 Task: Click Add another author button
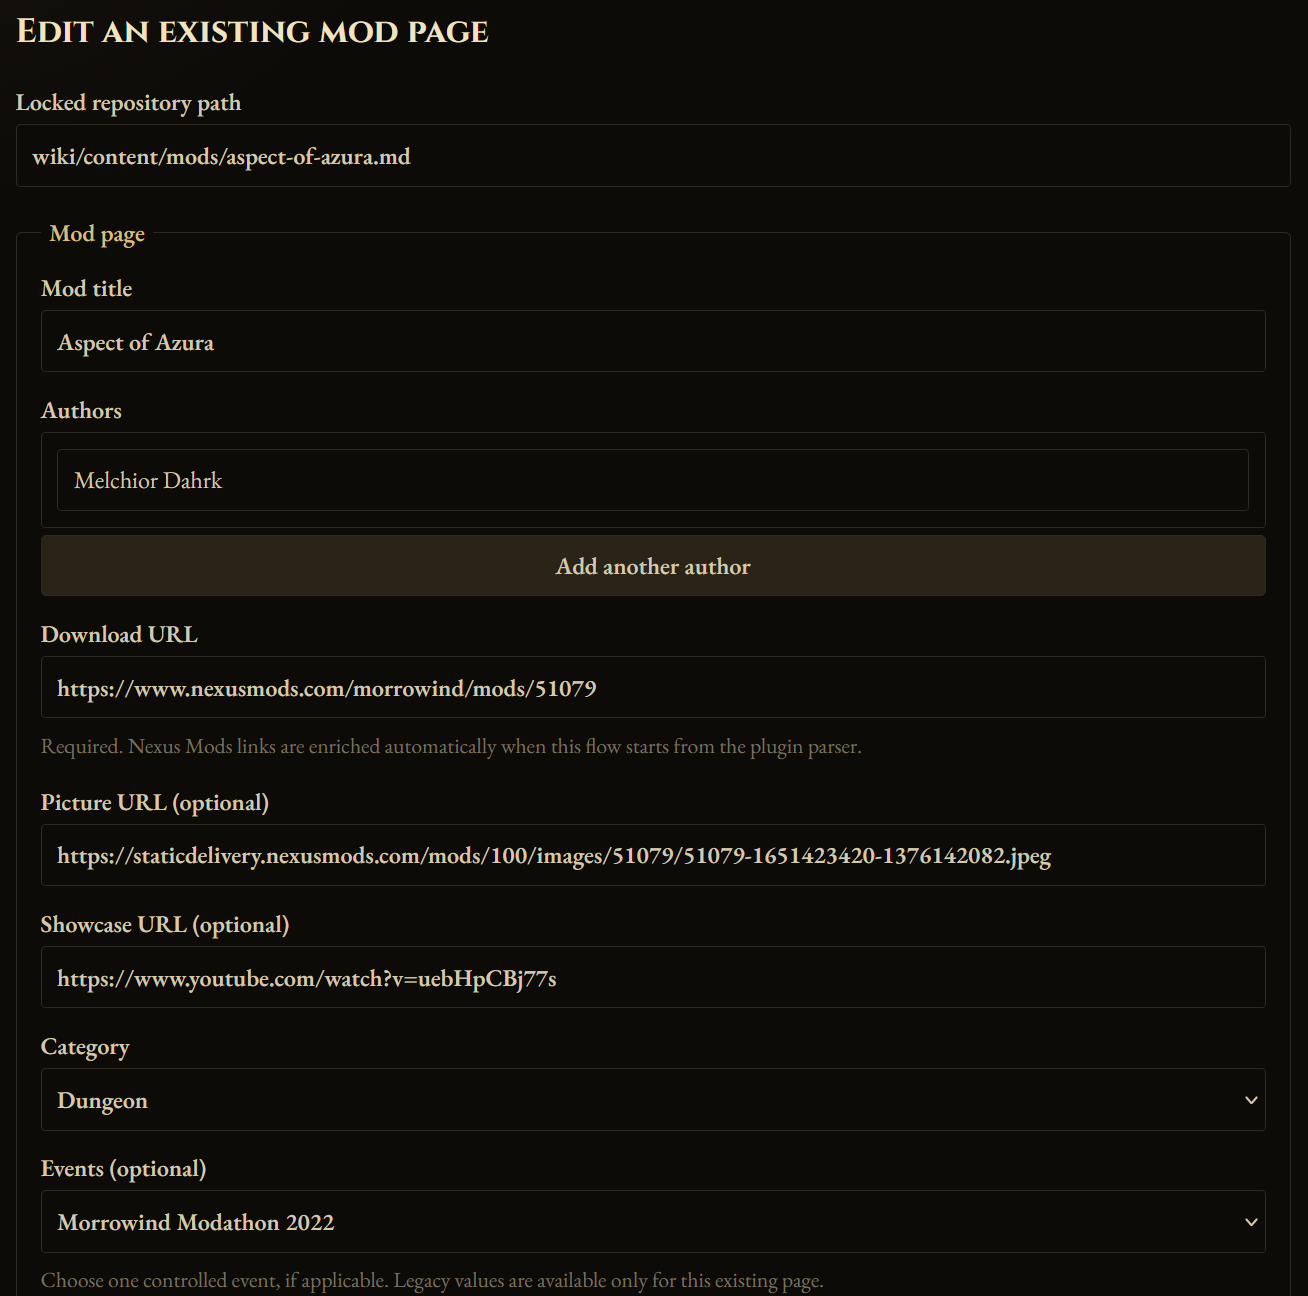coord(653,566)
